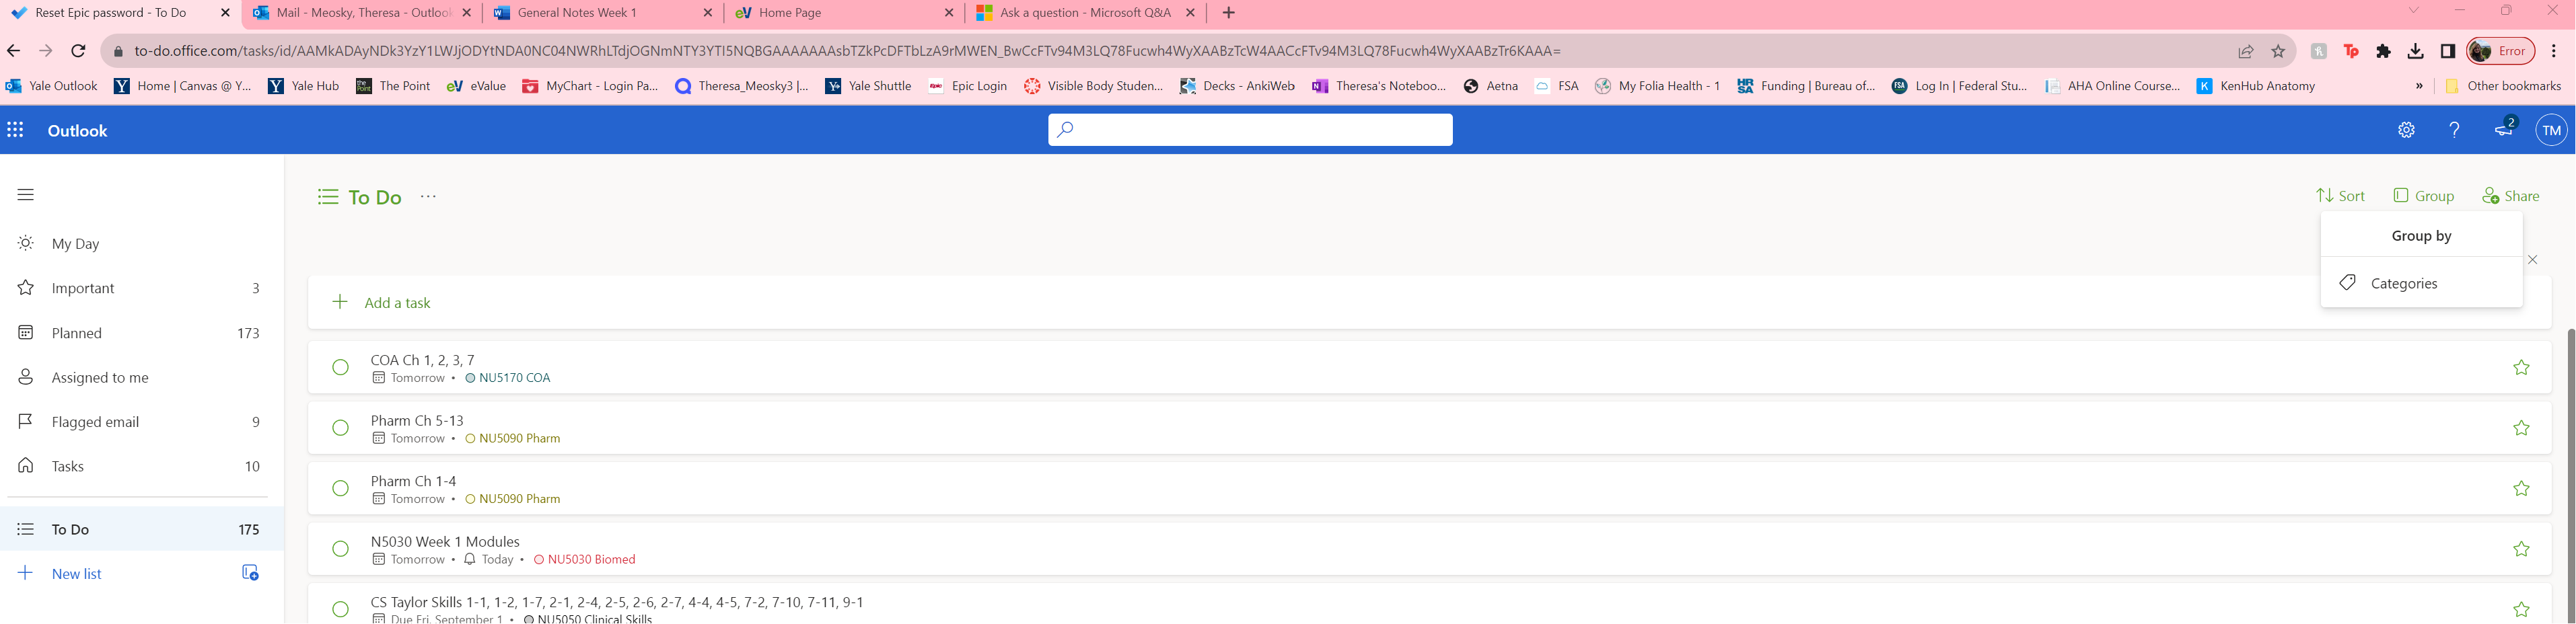Reload the current page
2576x624 pixels.
coord(78,51)
